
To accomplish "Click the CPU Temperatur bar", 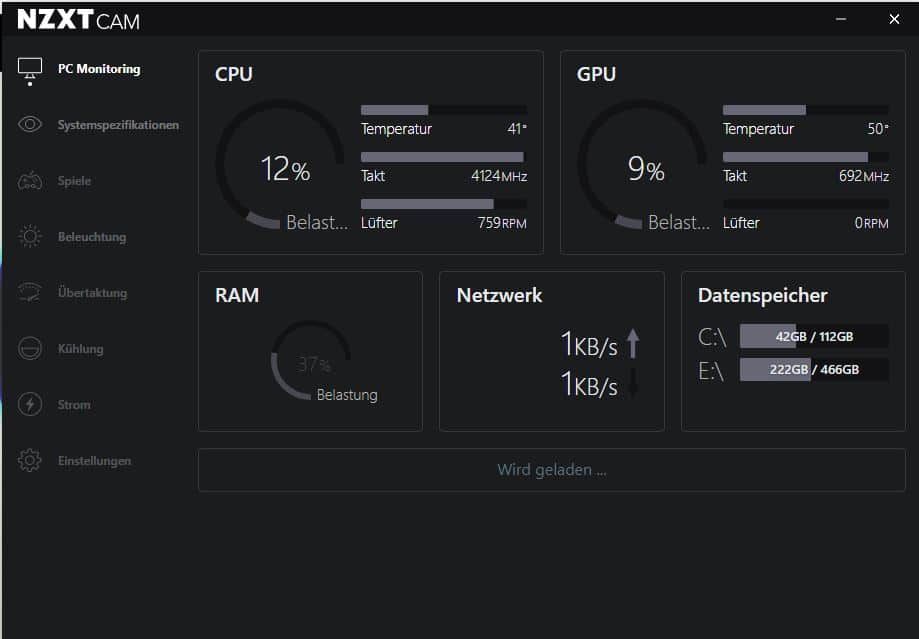I will click(x=443, y=110).
